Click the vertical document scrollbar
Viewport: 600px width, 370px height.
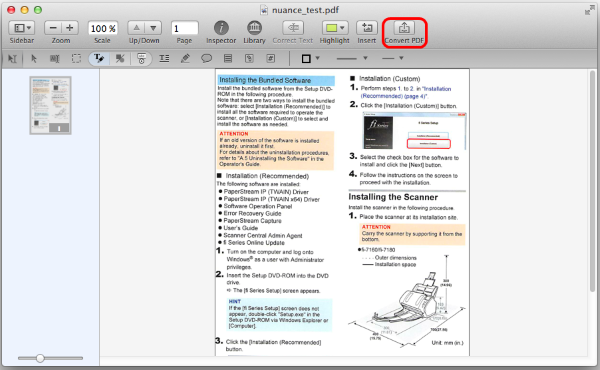coord(593,182)
